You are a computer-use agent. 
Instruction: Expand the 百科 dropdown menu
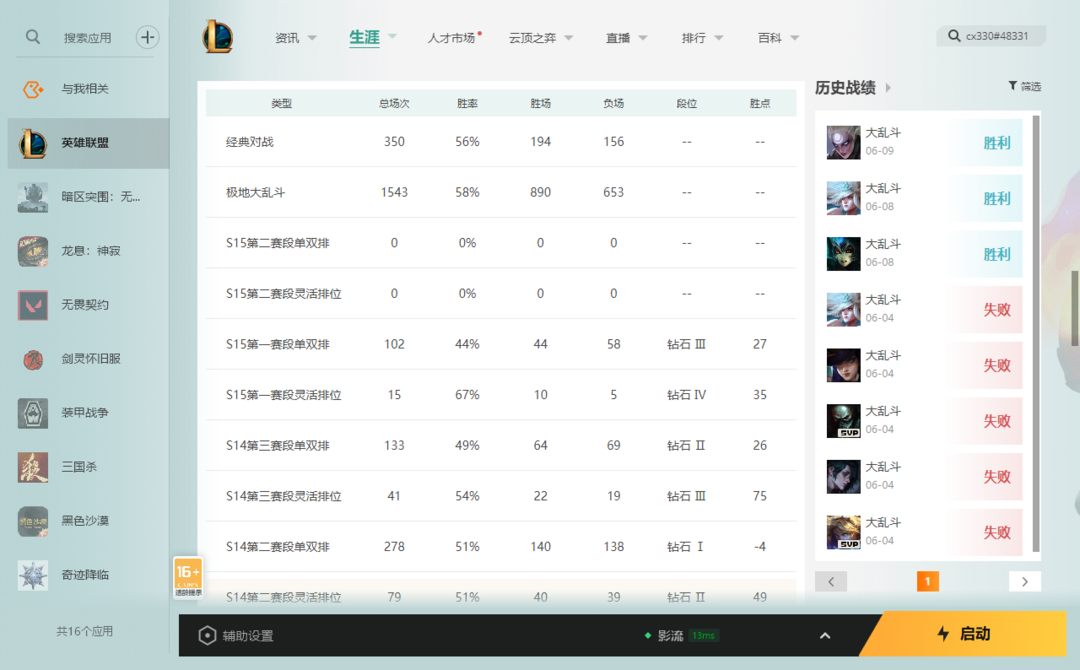pos(794,38)
